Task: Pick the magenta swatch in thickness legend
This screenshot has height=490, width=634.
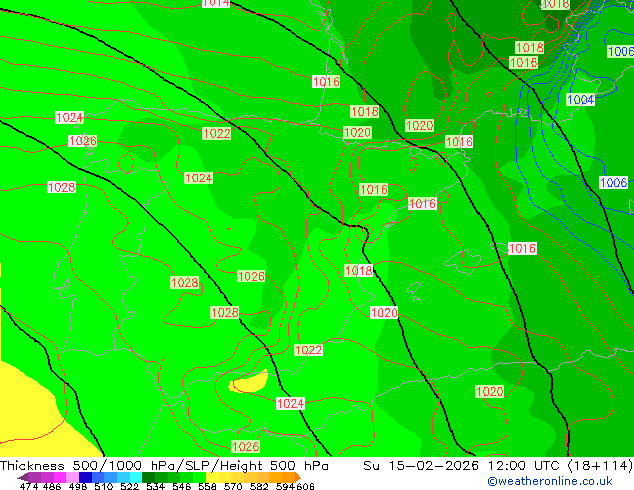Action: [x=60, y=477]
